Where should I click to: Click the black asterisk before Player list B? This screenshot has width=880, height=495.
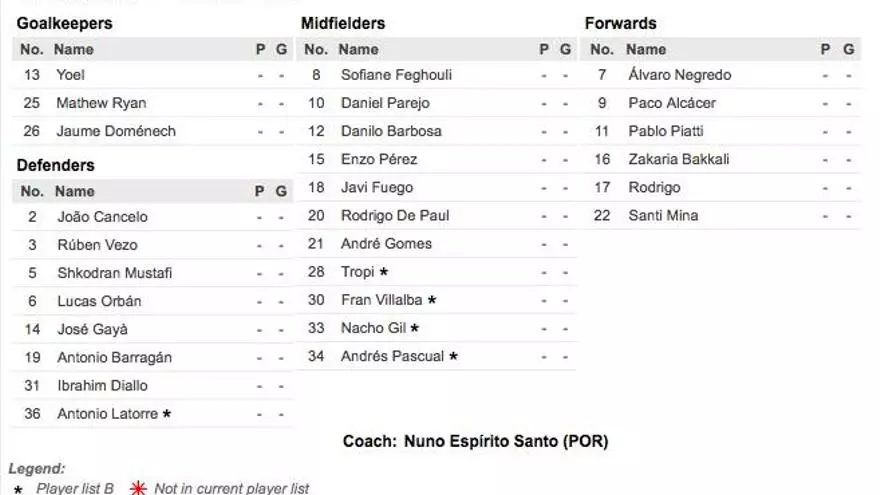pyautogui.click(x=18, y=490)
